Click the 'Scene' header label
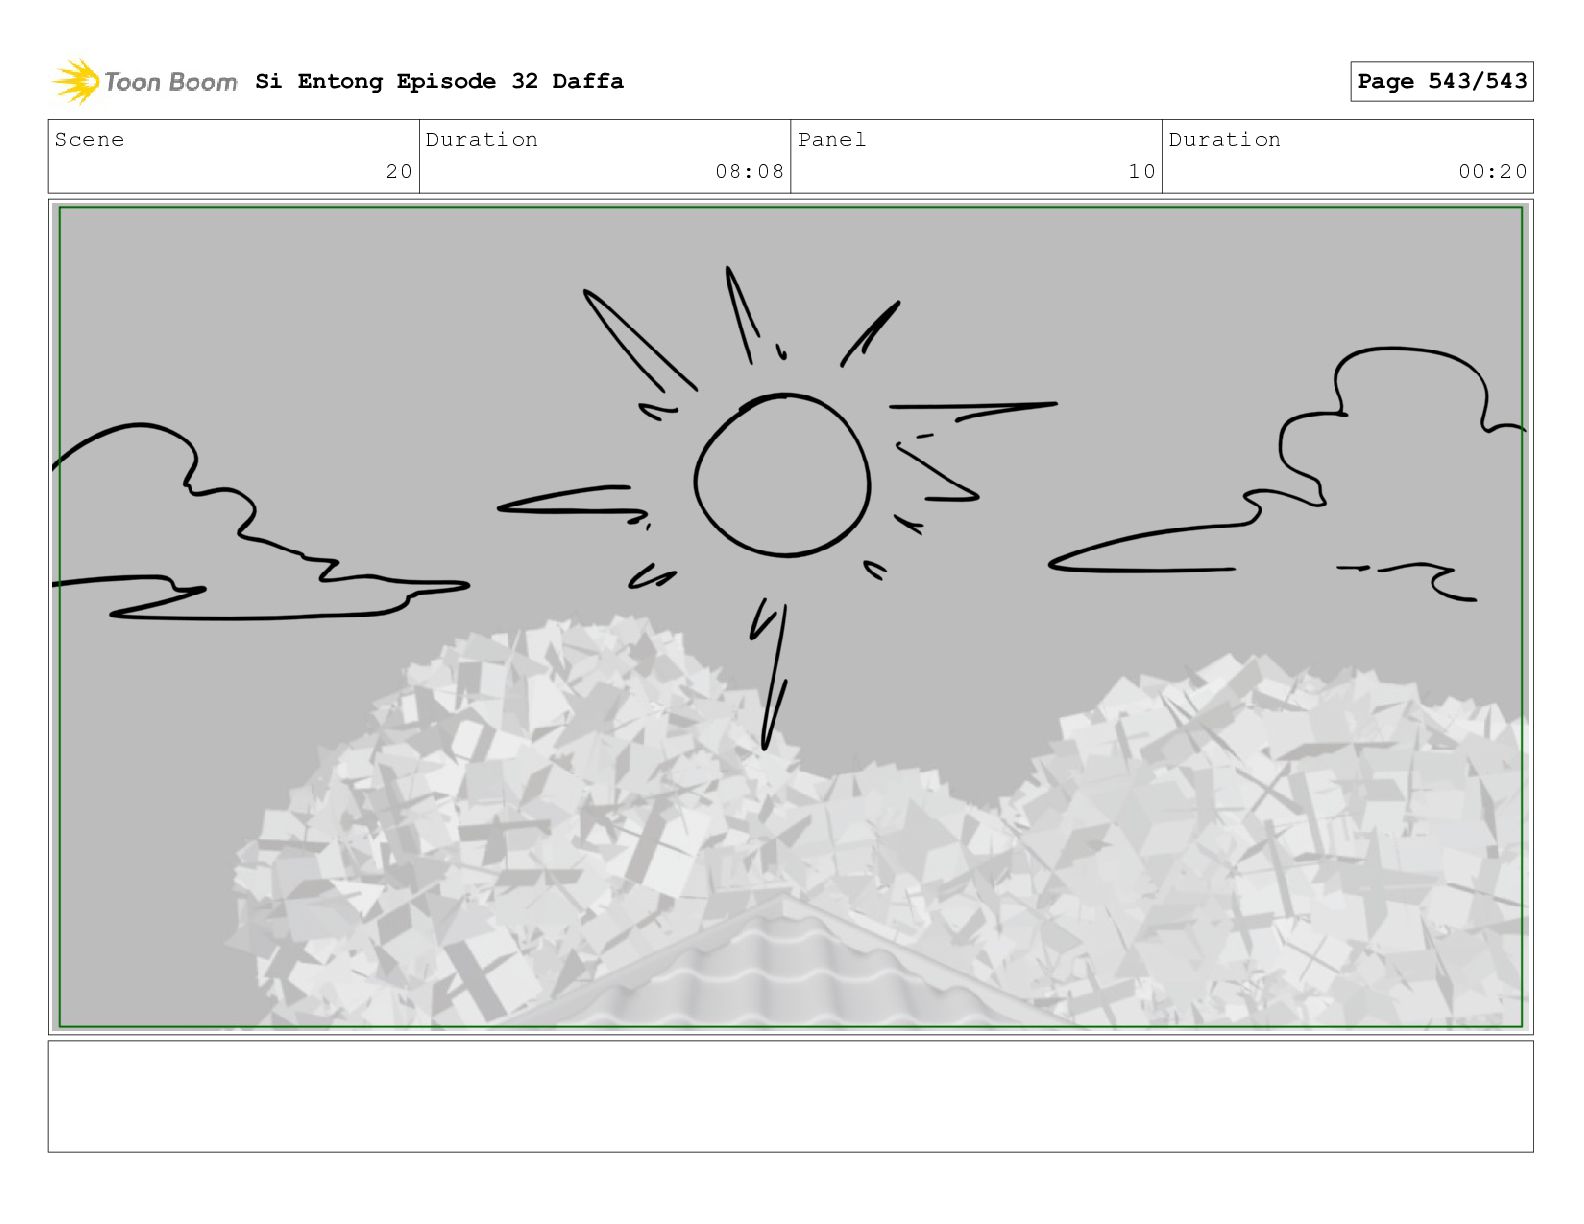 (89, 140)
